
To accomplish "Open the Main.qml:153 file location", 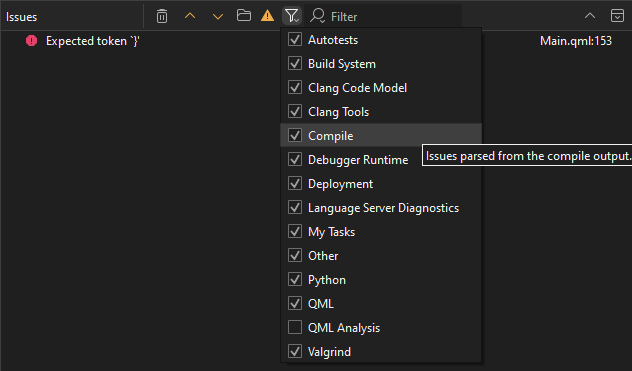I will pos(576,41).
